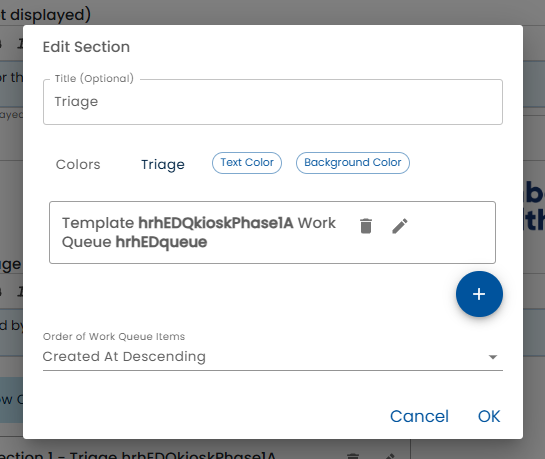Click the bold hrhEDqueue queue name
This screenshot has height=459, width=545.
[161, 242]
